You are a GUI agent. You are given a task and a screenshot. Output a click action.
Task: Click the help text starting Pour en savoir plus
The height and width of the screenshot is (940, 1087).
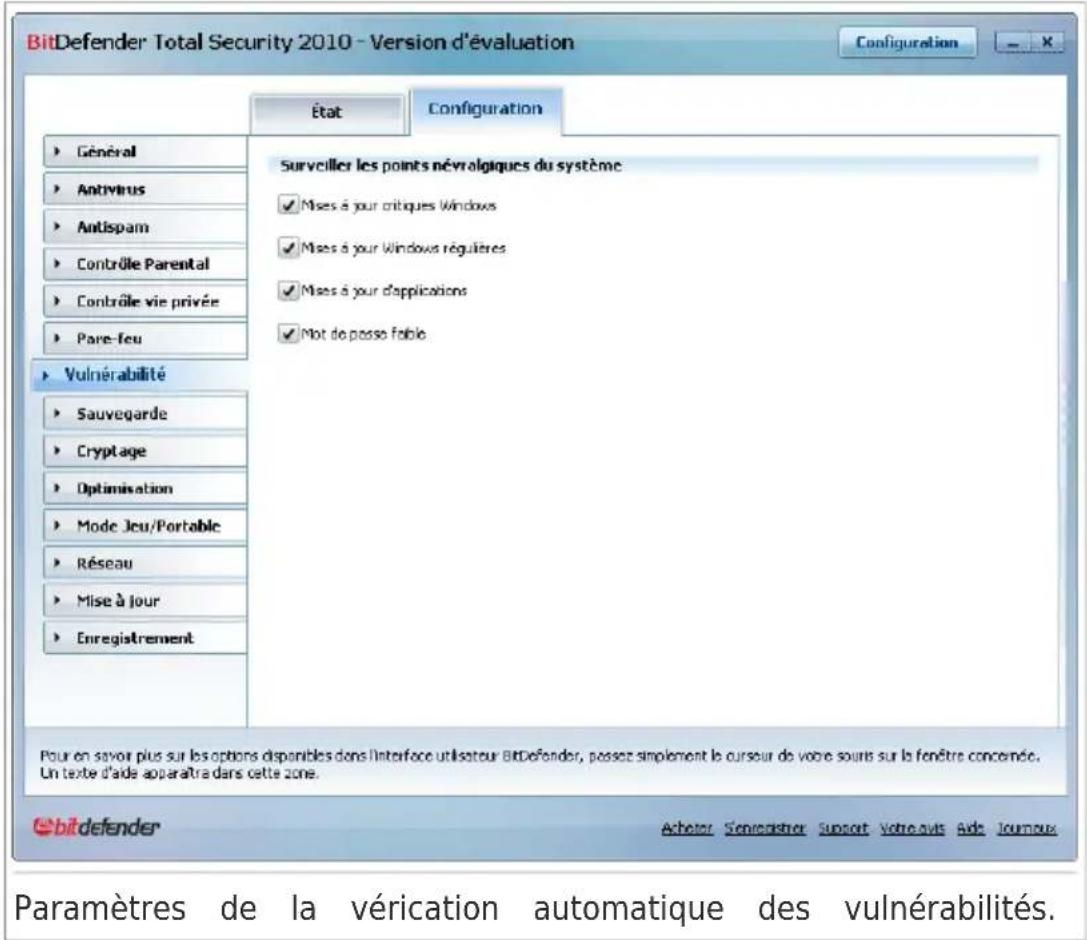(539, 764)
